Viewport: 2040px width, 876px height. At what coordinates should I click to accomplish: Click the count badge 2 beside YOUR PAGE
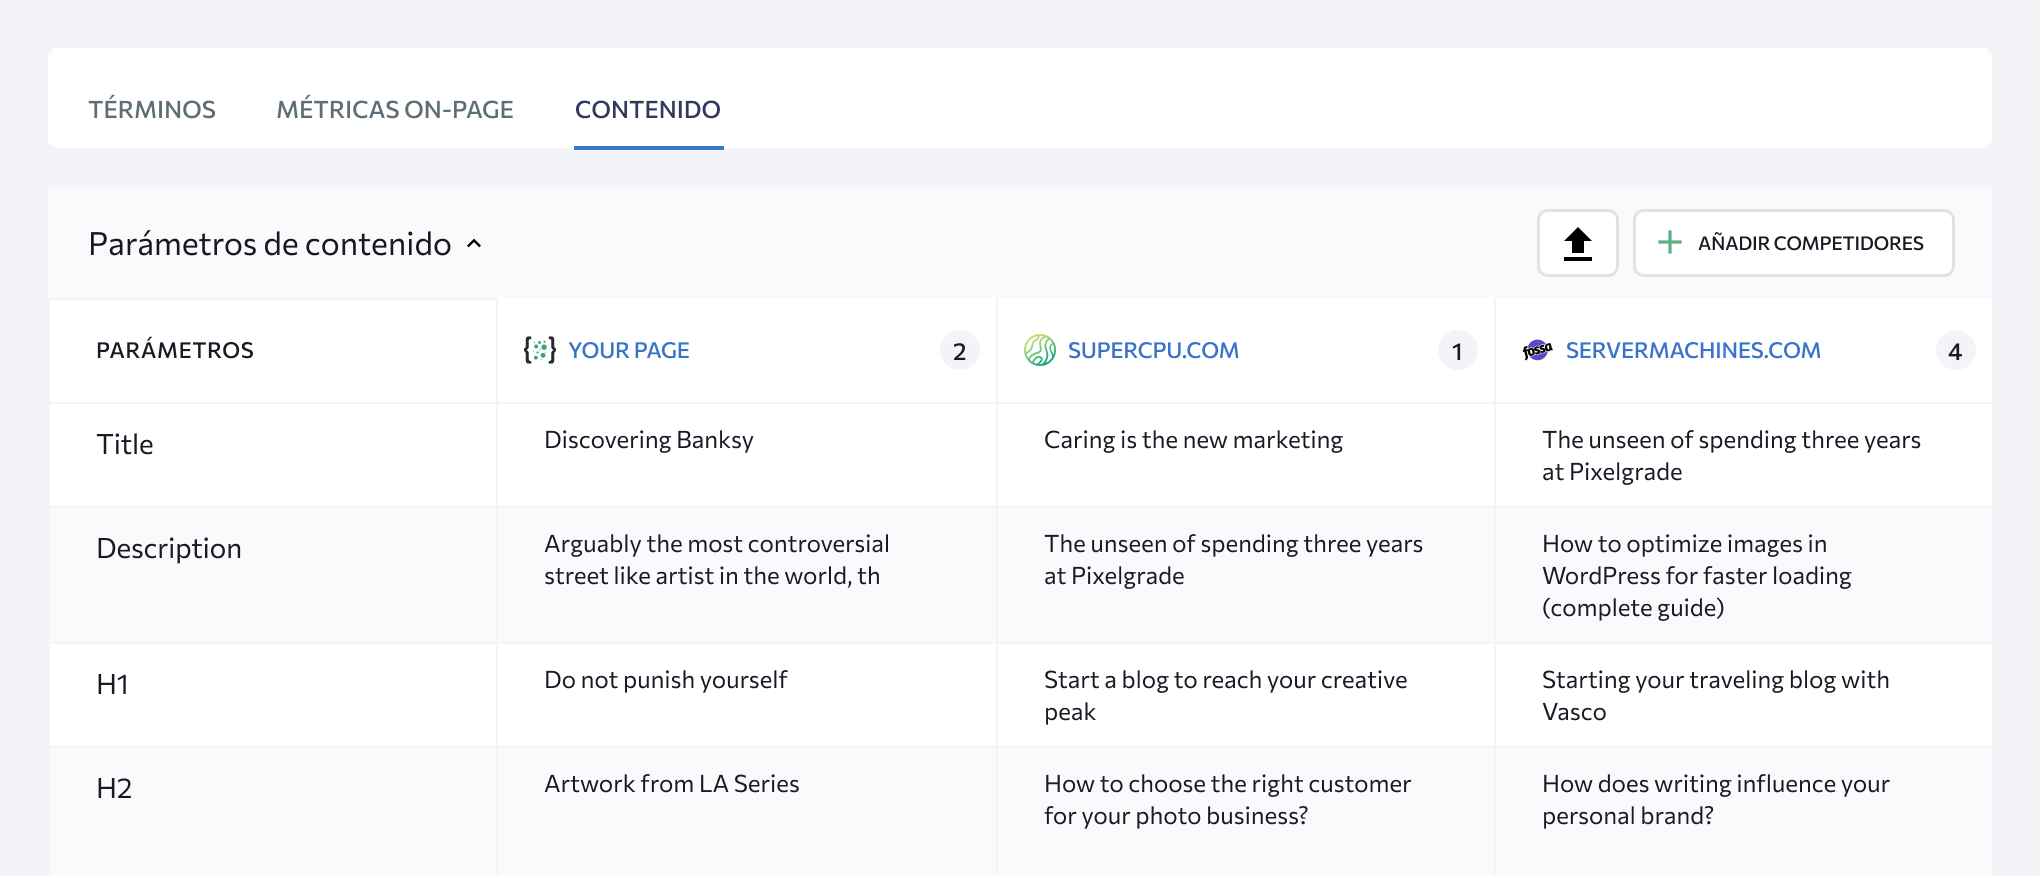coord(959,351)
